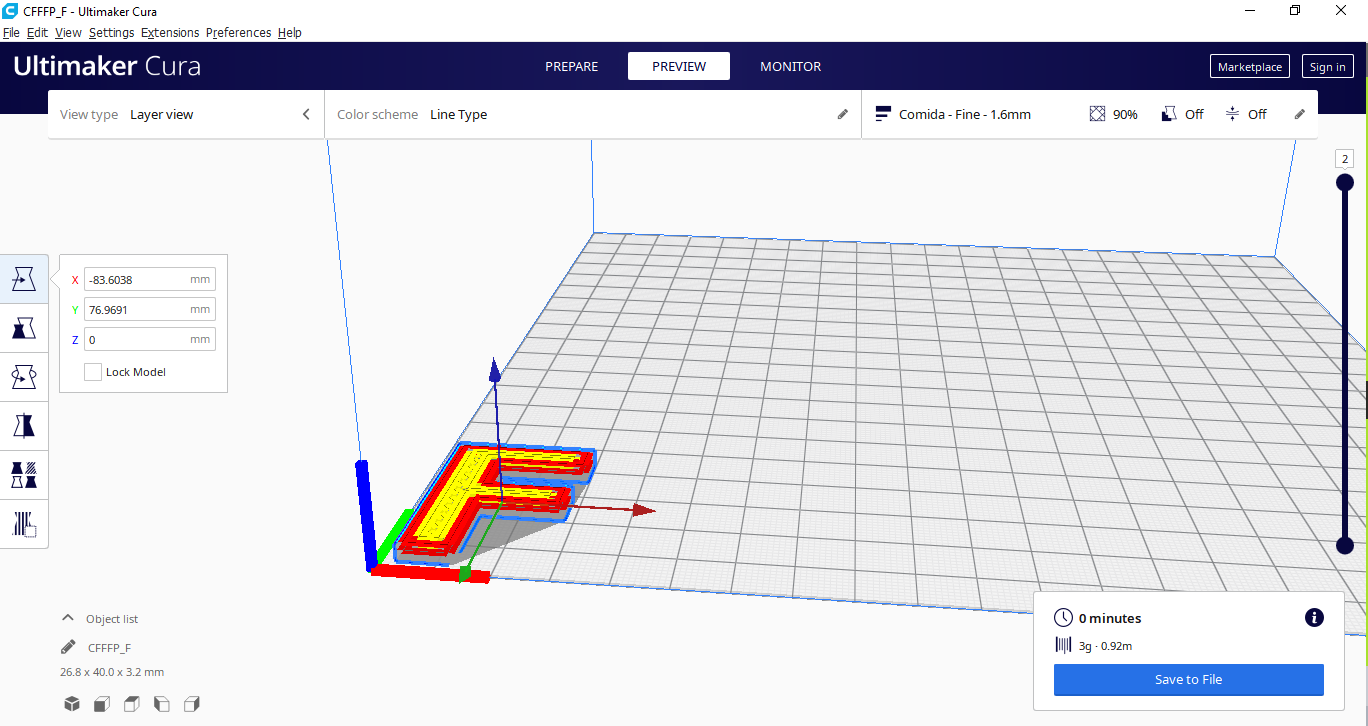Viewport: 1368px width, 726px height.
Task: Click the support icon in settings bar
Action: 1169,114
